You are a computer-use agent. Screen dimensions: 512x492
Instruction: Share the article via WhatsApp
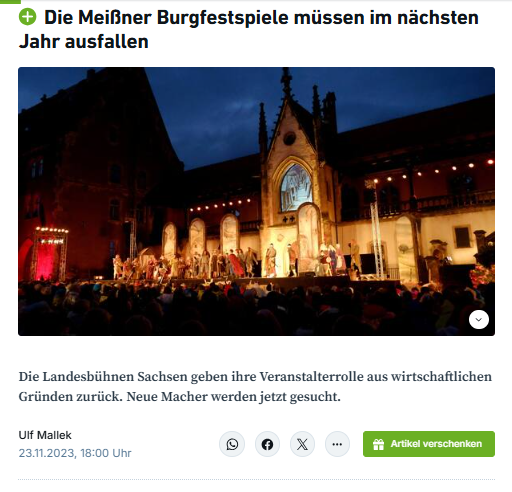point(232,444)
